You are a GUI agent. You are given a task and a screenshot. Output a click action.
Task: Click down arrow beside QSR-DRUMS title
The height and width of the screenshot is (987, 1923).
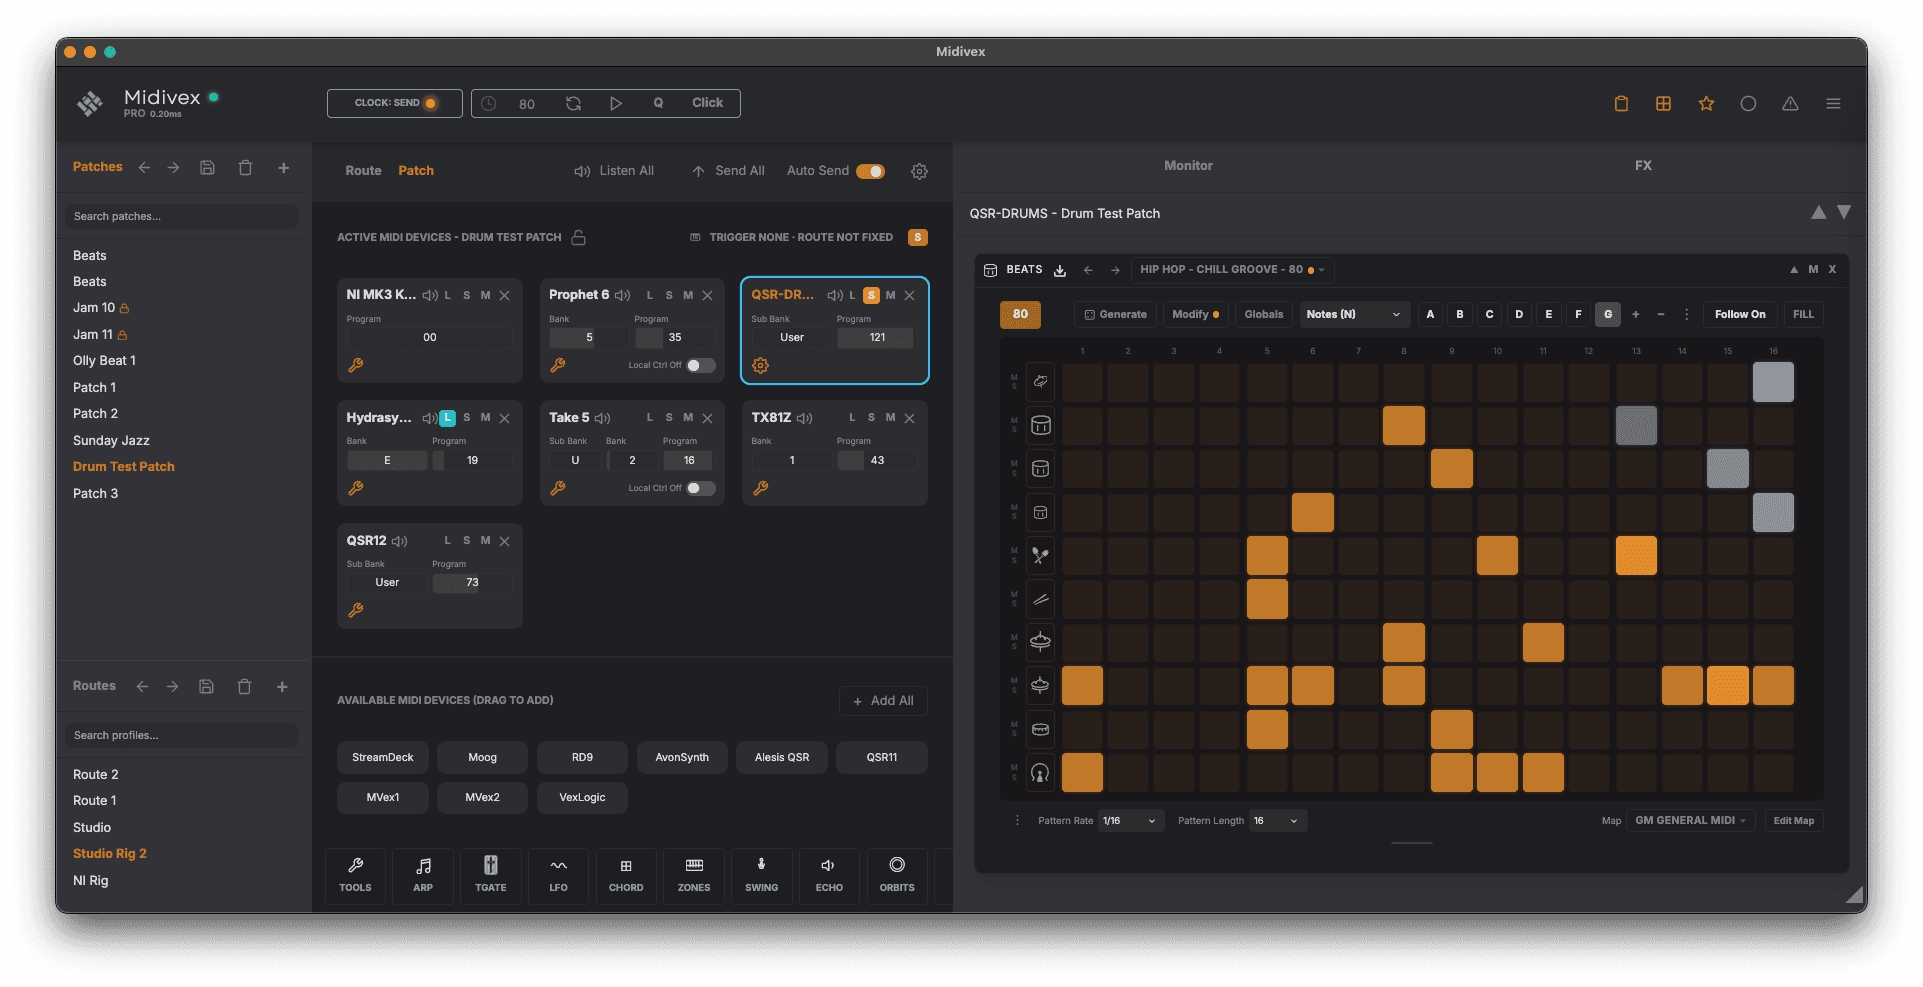pyautogui.click(x=1844, y=212)
